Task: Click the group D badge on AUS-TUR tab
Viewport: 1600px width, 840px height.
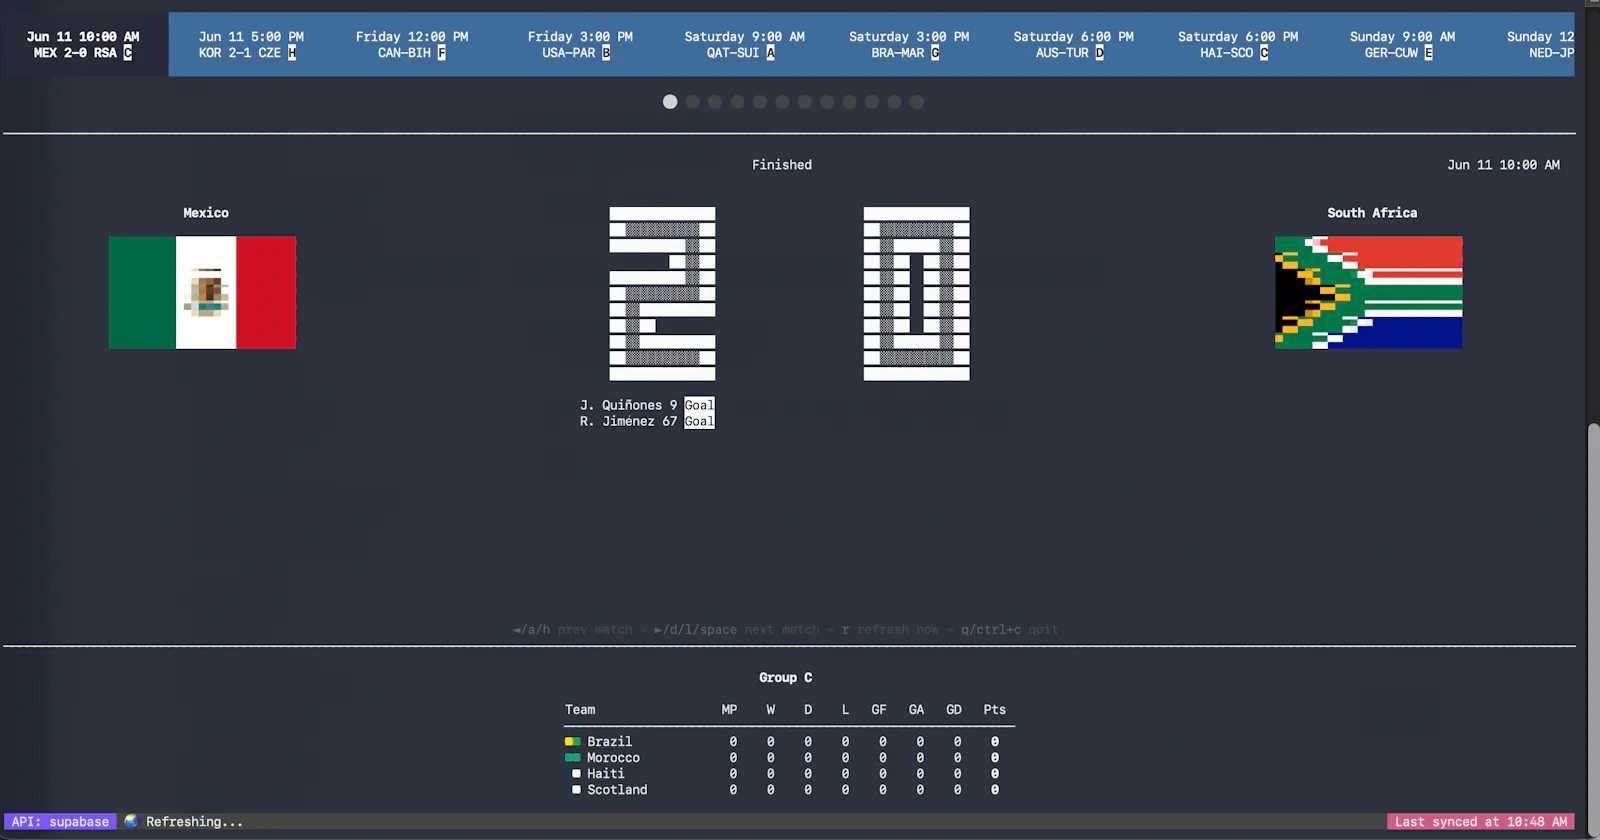Action: click(x=1099, y=53)
